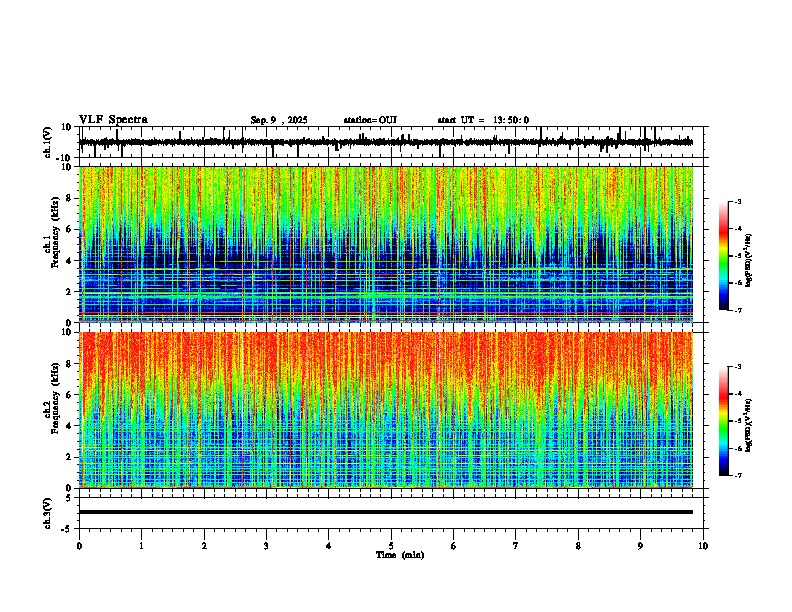The image size is (792, 612).
Task: Click the "-3" label on ch.1 color scale
Action: 738,201
